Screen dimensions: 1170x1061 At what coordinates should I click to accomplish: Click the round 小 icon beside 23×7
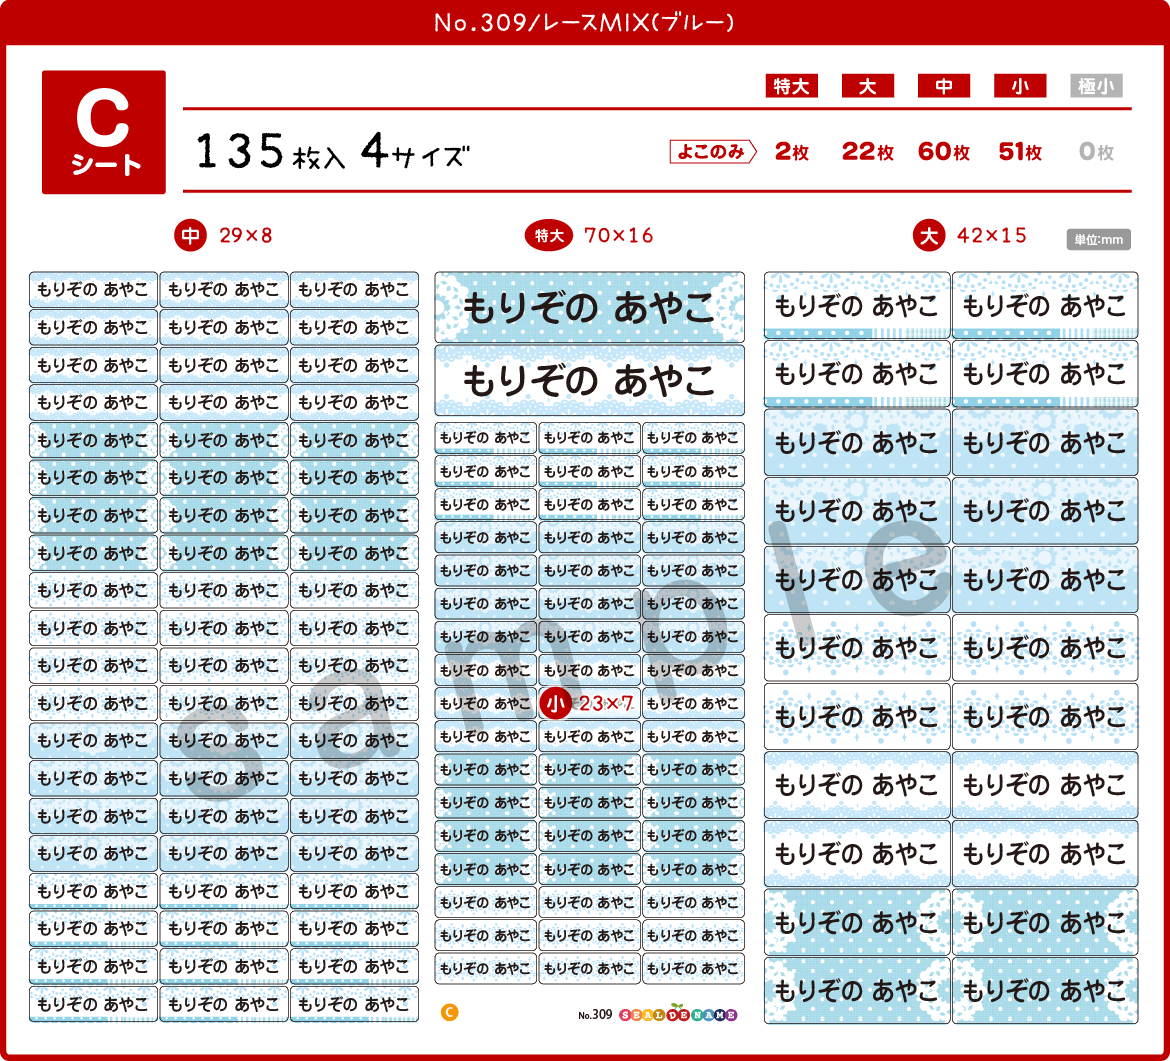[555, 703]
